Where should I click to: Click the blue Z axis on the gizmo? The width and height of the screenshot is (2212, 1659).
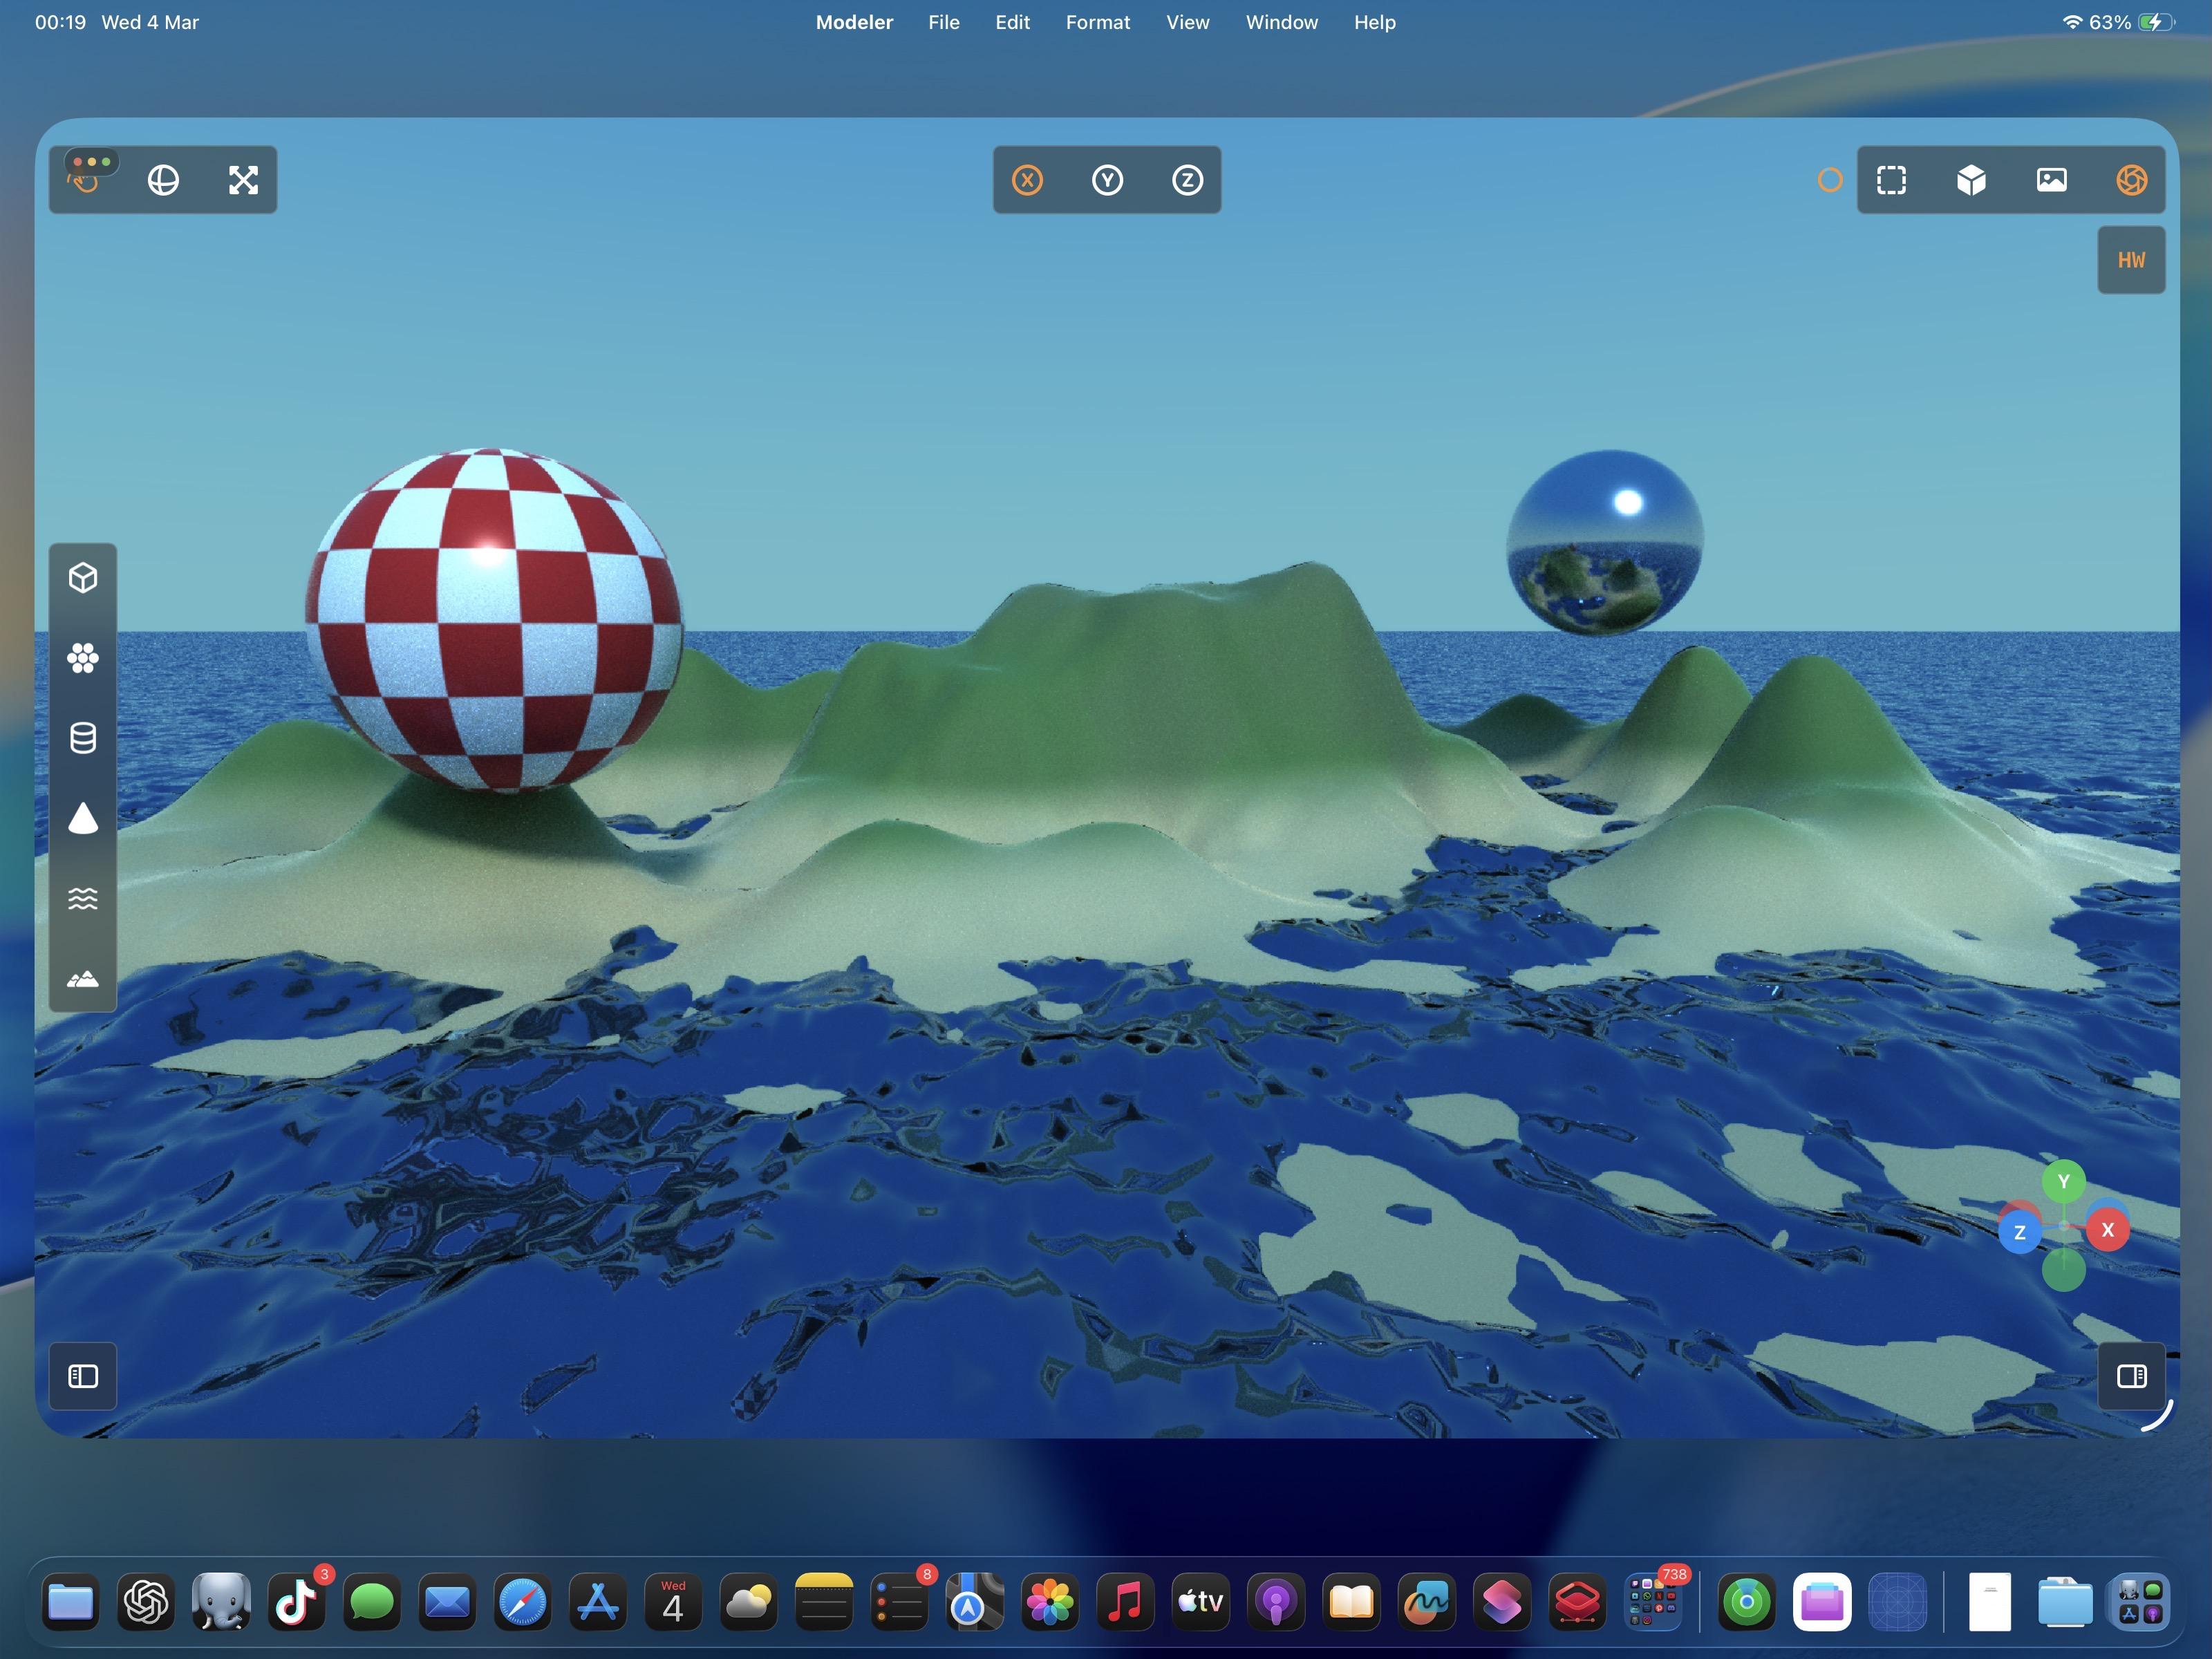pos(2019,1232)
